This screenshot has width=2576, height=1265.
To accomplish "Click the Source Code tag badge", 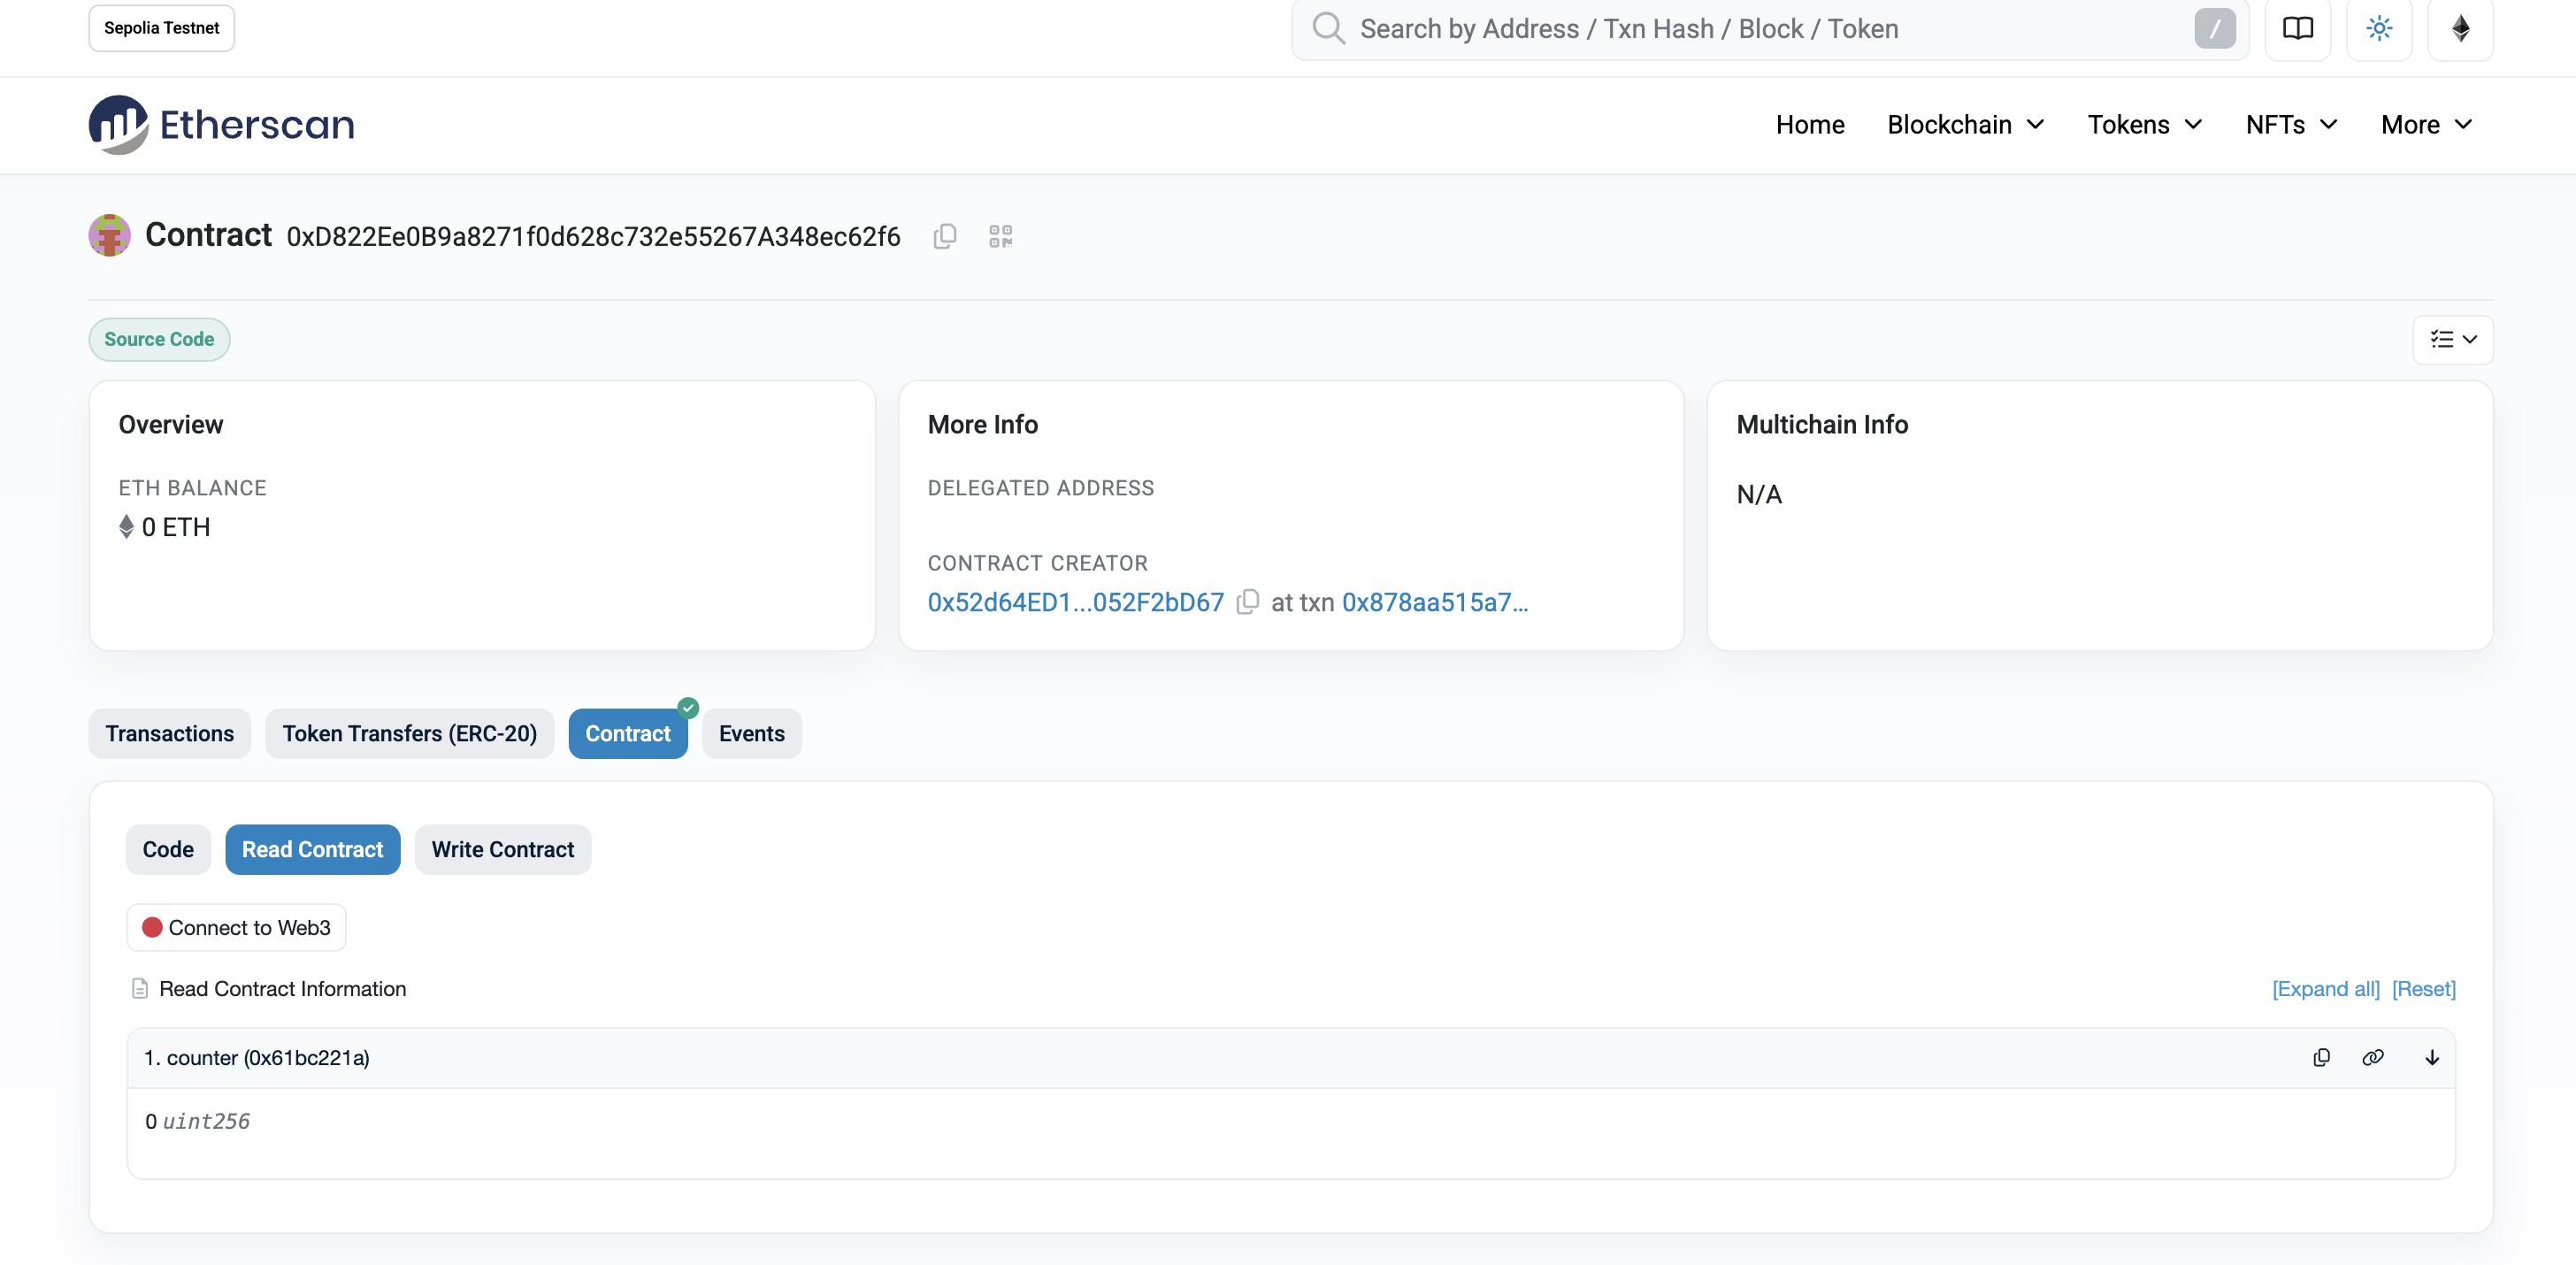I will pyautogui.click(x=159, y=339).
